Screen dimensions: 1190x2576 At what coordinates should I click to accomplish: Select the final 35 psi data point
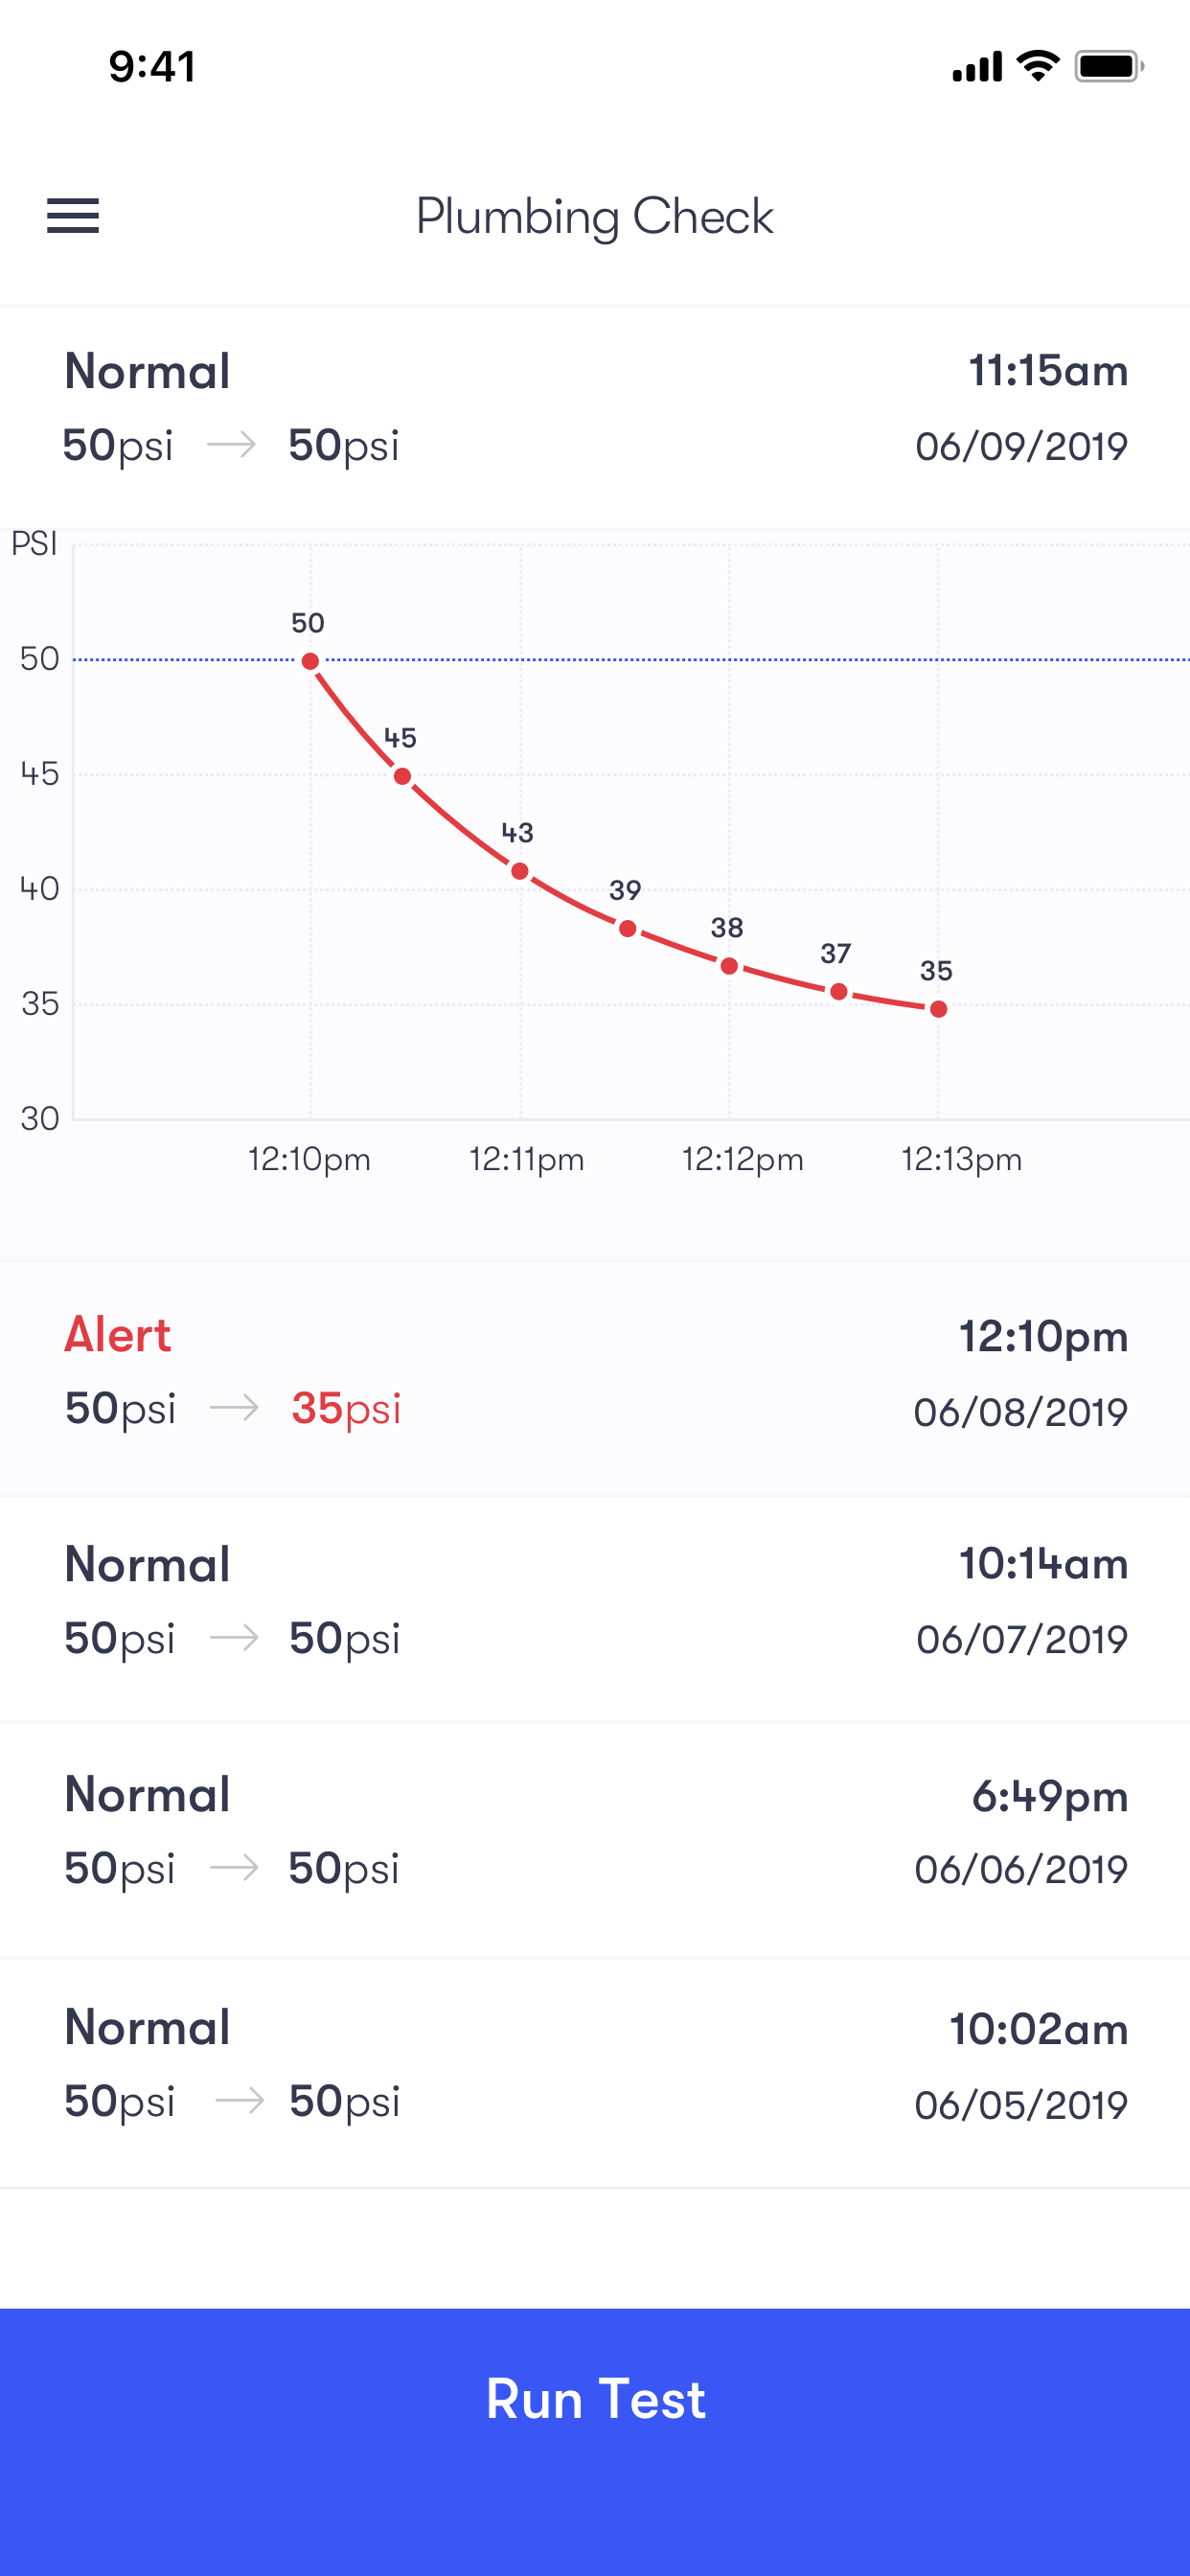pyautogui.click(x=938, y=1009)
